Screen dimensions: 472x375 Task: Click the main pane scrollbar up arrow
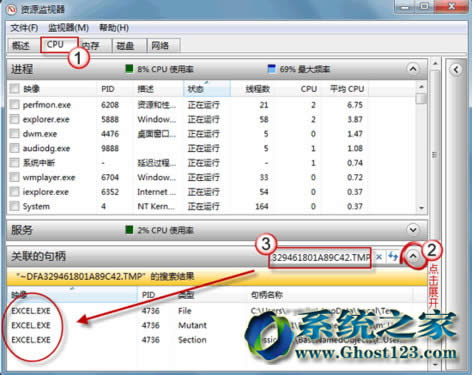[x=435, y=63]
